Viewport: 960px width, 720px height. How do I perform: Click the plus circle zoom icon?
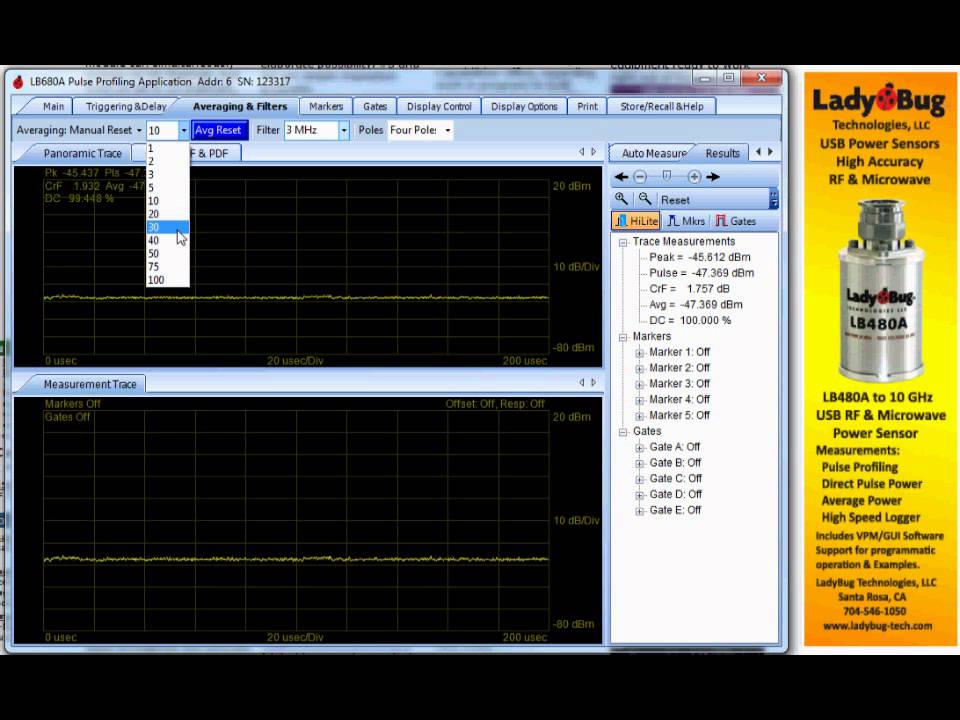pyautogui.click(x=694, y=177)
